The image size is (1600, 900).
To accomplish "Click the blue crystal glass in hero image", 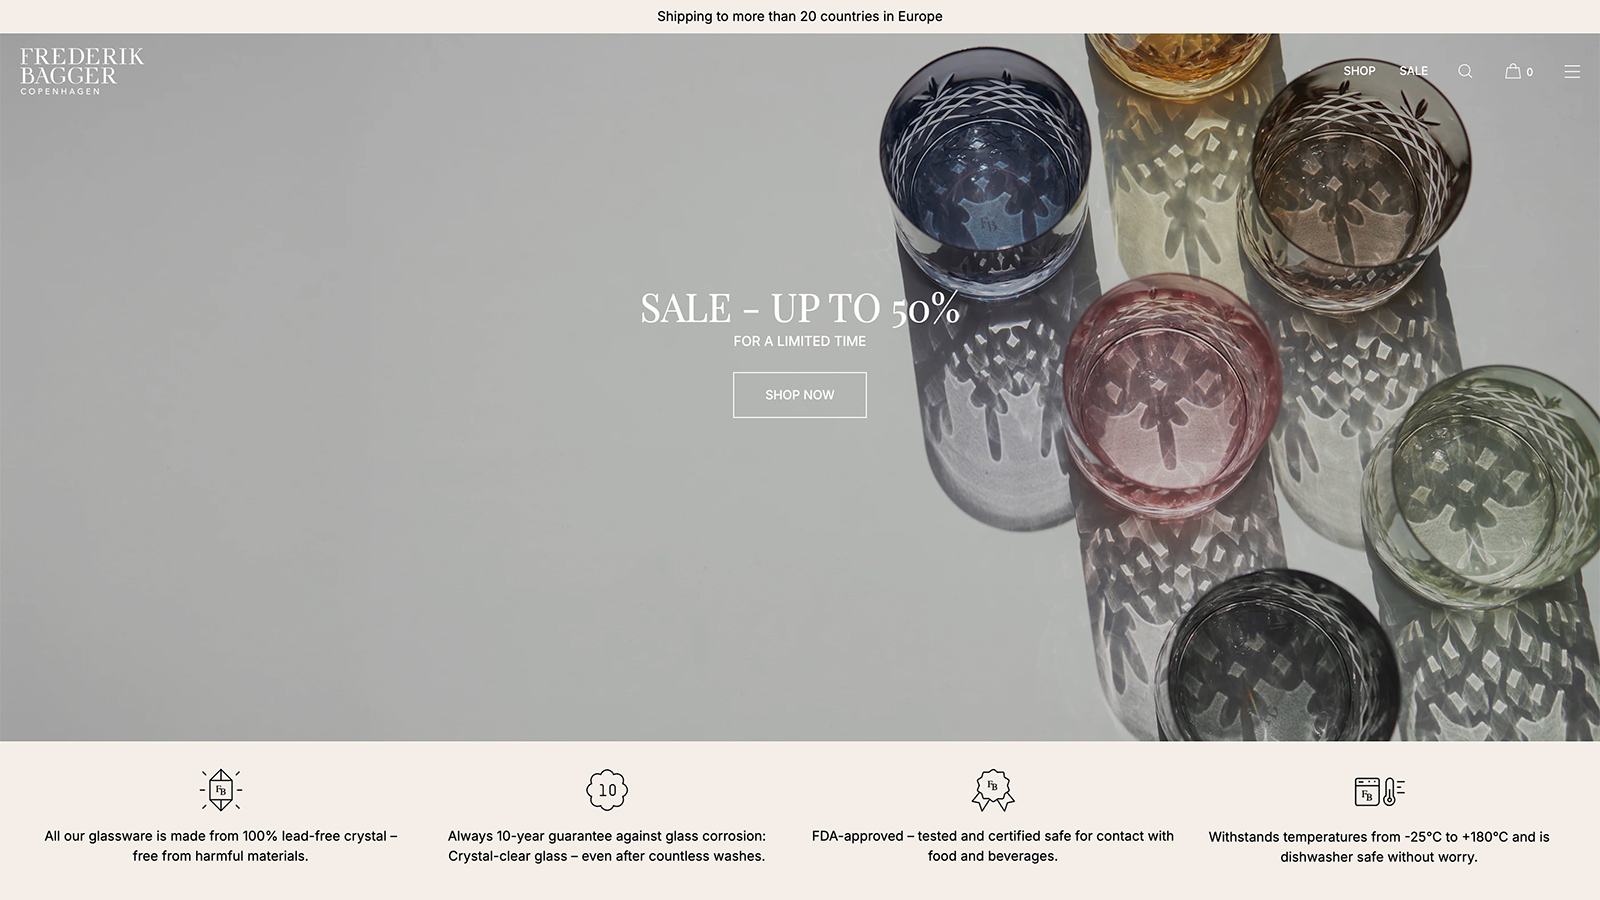I will coord(985,170).
